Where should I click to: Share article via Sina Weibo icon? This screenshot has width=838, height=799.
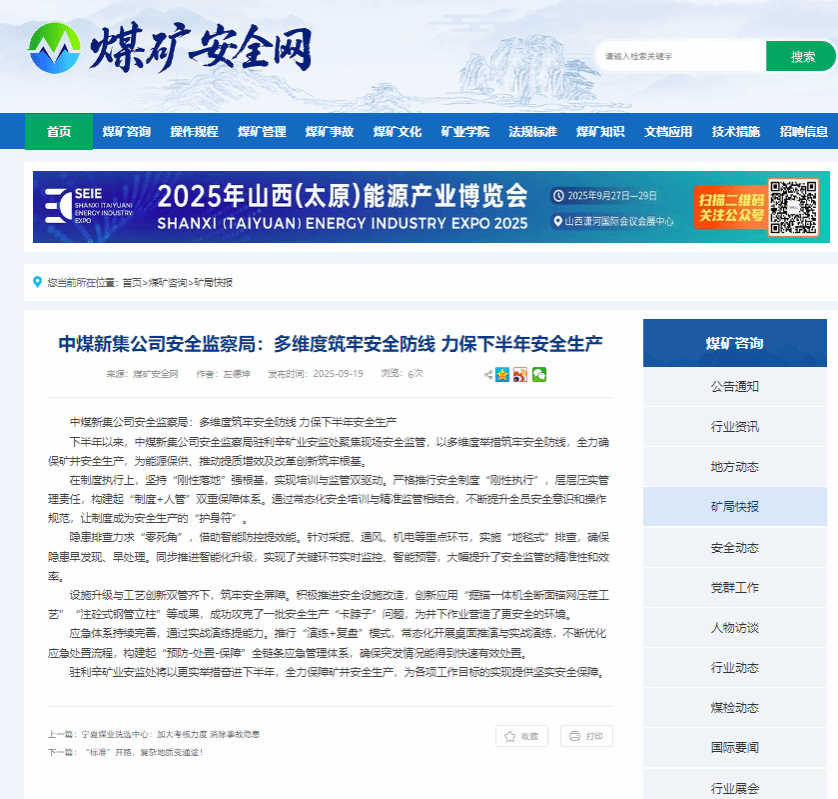tap(520, 374)
